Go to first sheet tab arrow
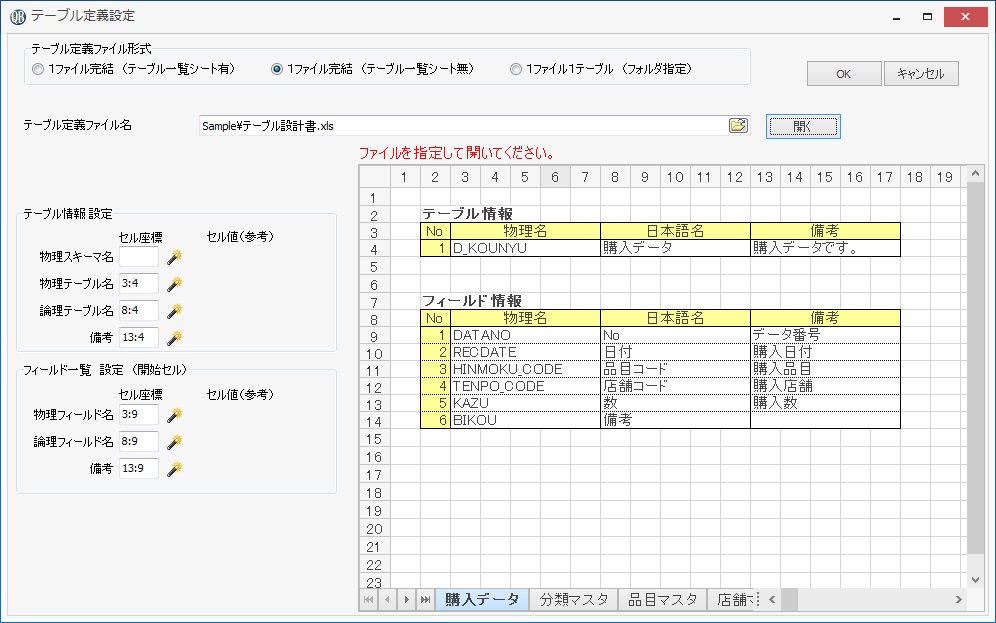Viewport: 996px width, 623px height. tap(368, 599)
